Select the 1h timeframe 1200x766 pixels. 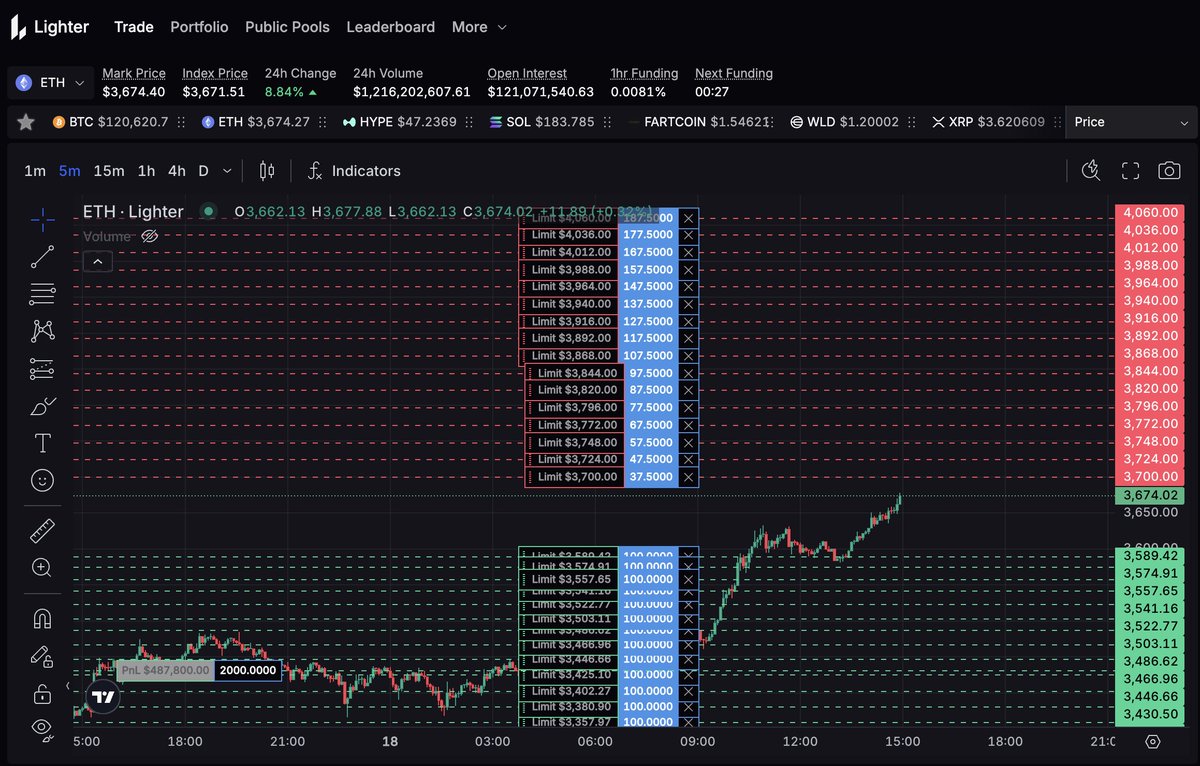146,171
